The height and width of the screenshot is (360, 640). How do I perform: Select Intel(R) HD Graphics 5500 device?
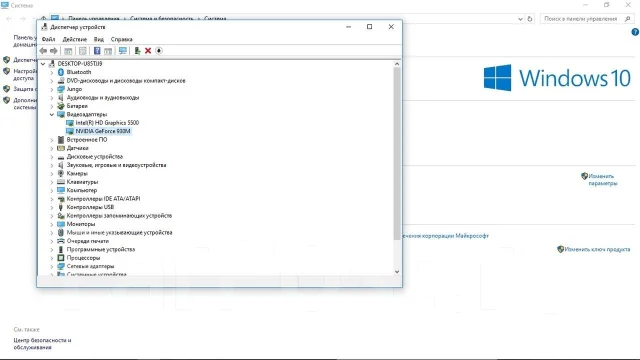click(107, 122)
